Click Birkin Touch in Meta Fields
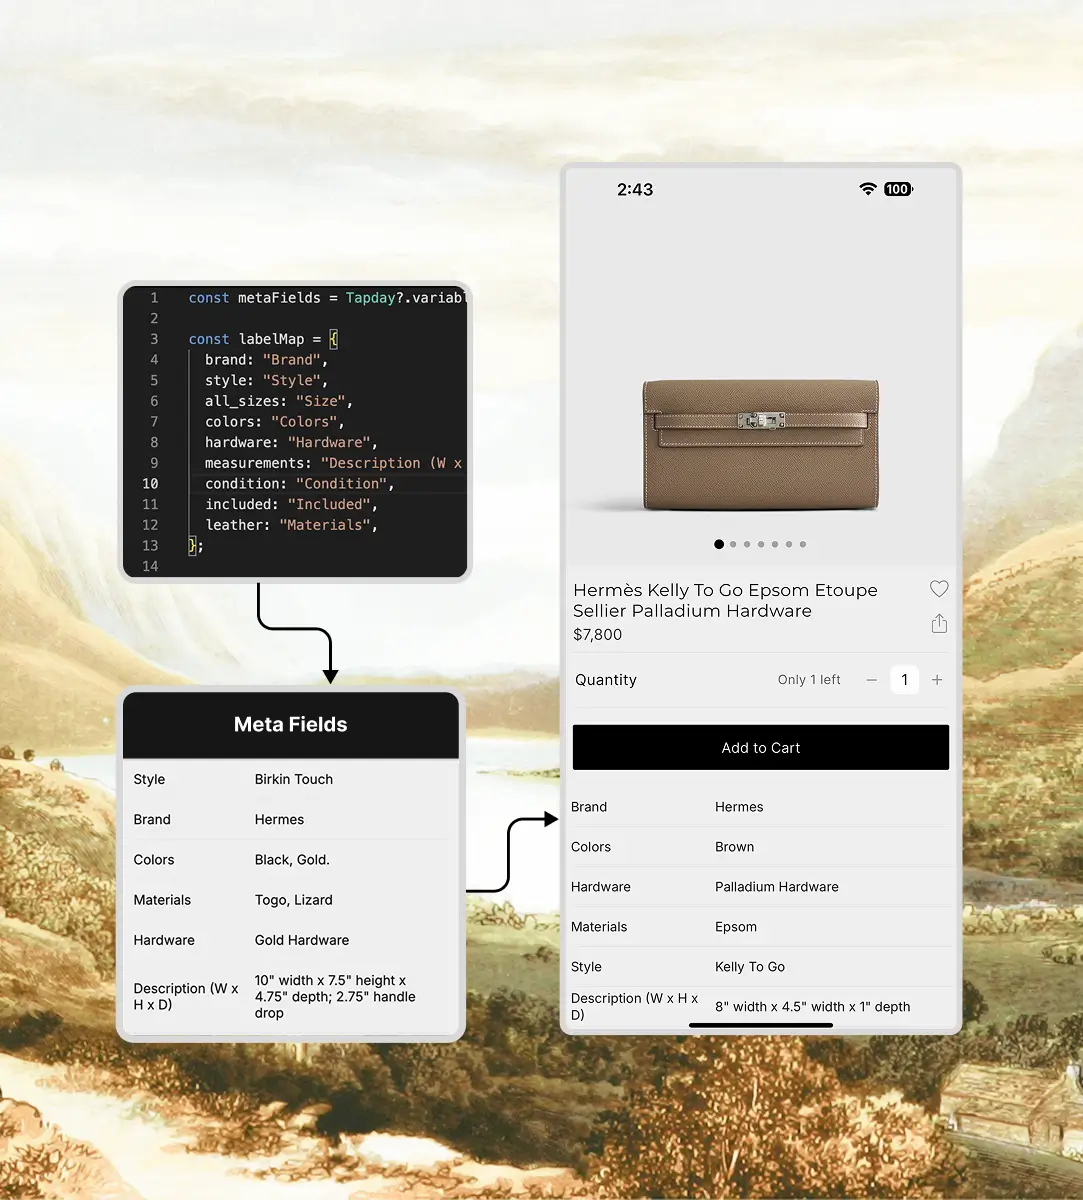The height and width of the screenshot is (1200, 1083). [x=294, y=779]
